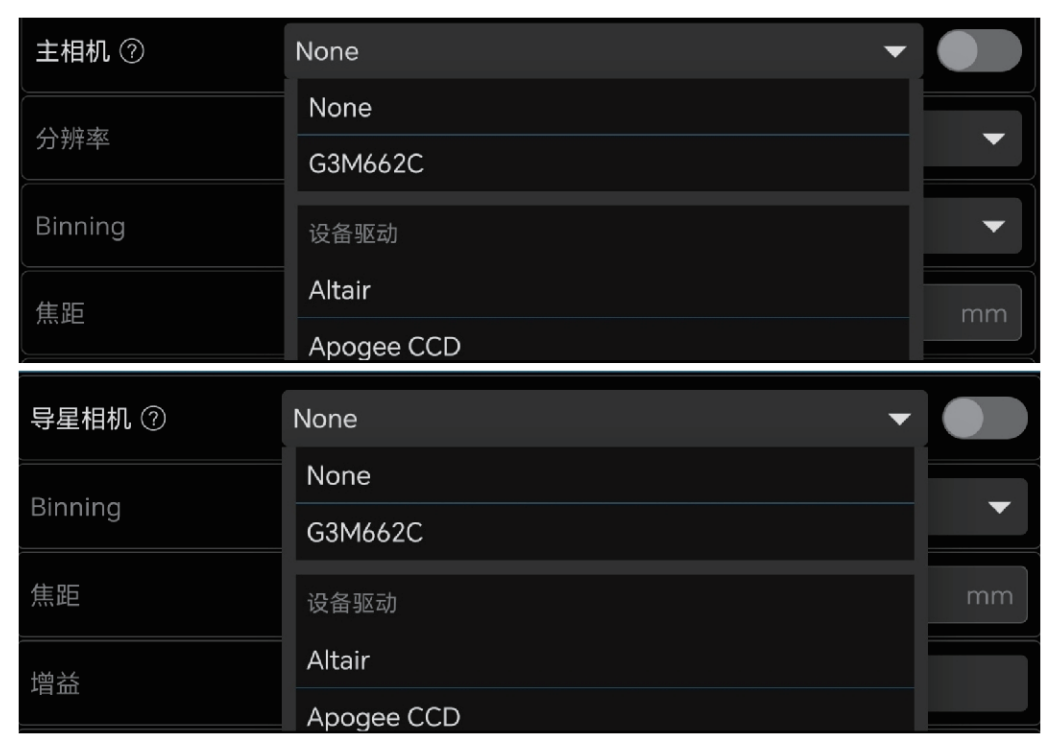Select None in main camera list
The height and width of the screenshot is (749, 1053).
point(603,107)
